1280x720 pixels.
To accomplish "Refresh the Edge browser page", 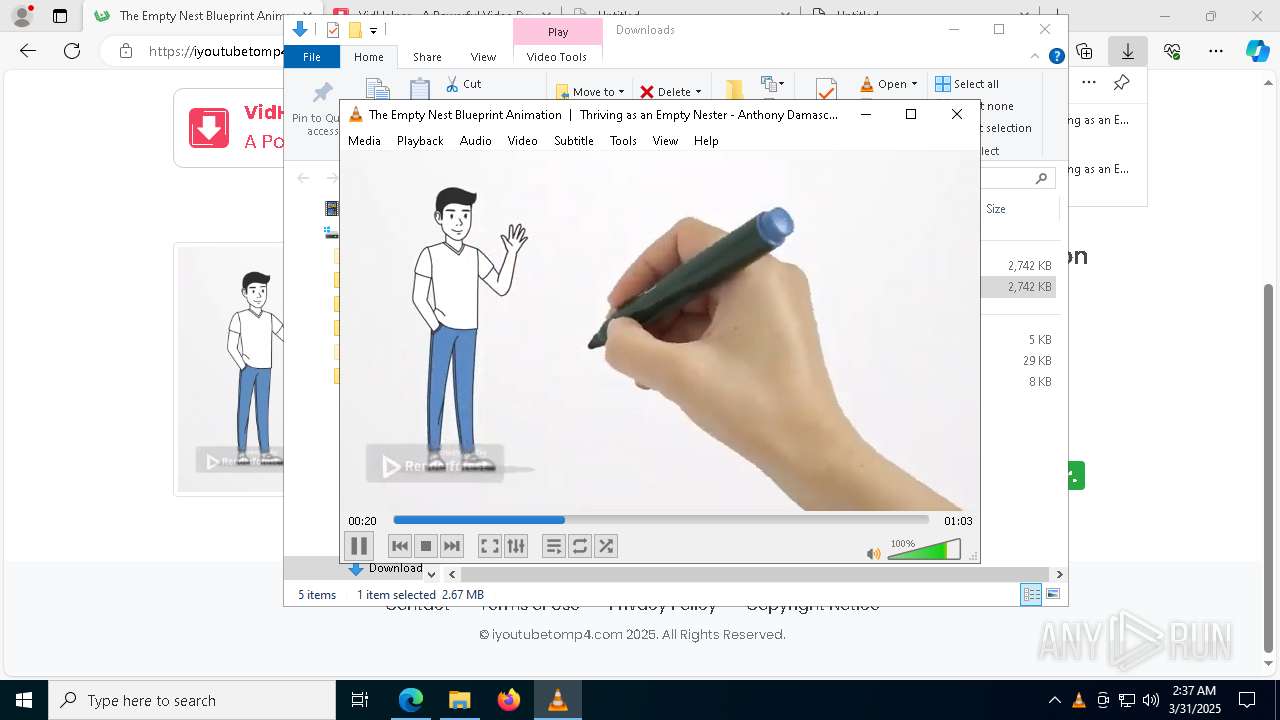I will pyautogui.click(x=72, y=51).
